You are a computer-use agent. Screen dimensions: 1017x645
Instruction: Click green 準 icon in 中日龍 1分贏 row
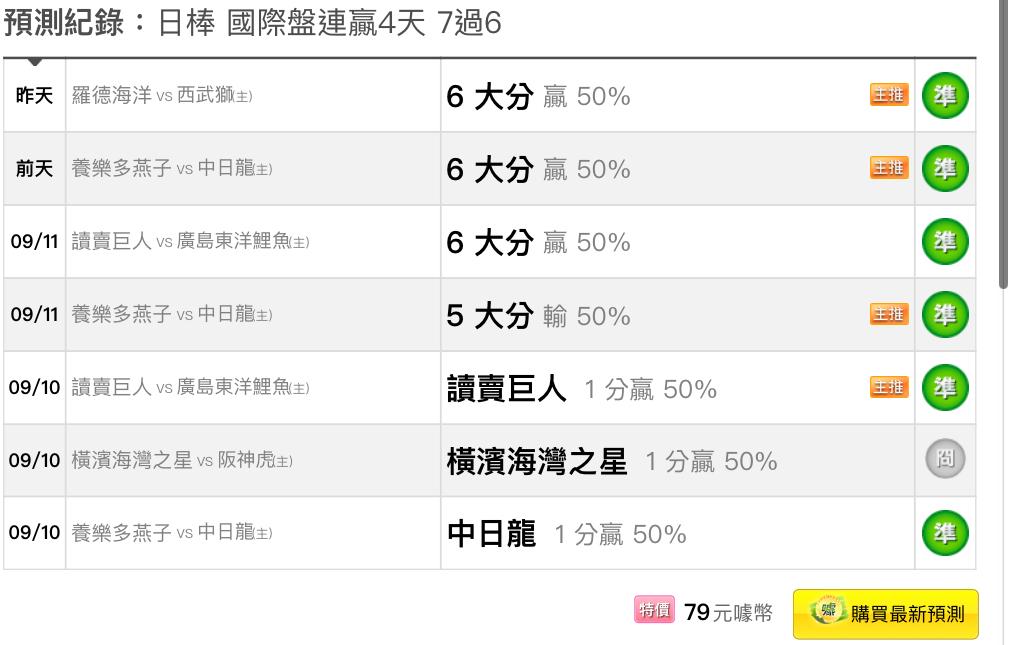point(945,533)
